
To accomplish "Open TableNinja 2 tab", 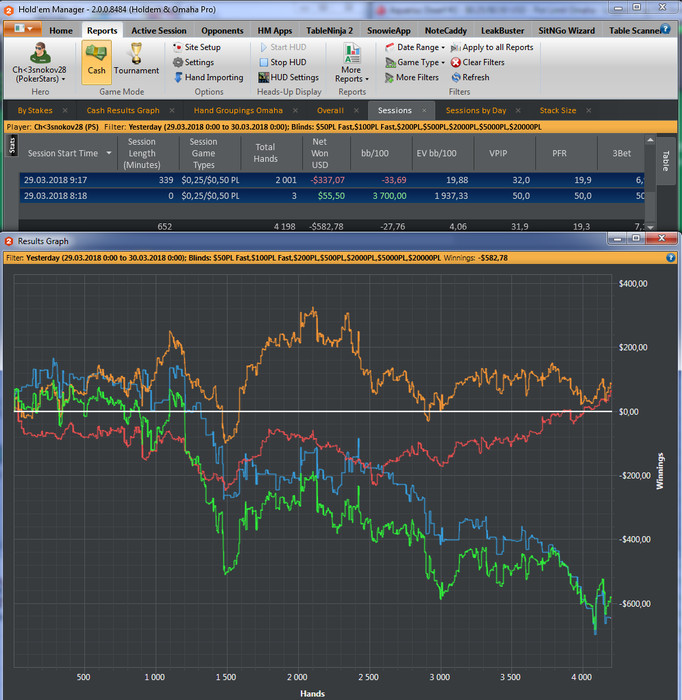I will point(329,31).
